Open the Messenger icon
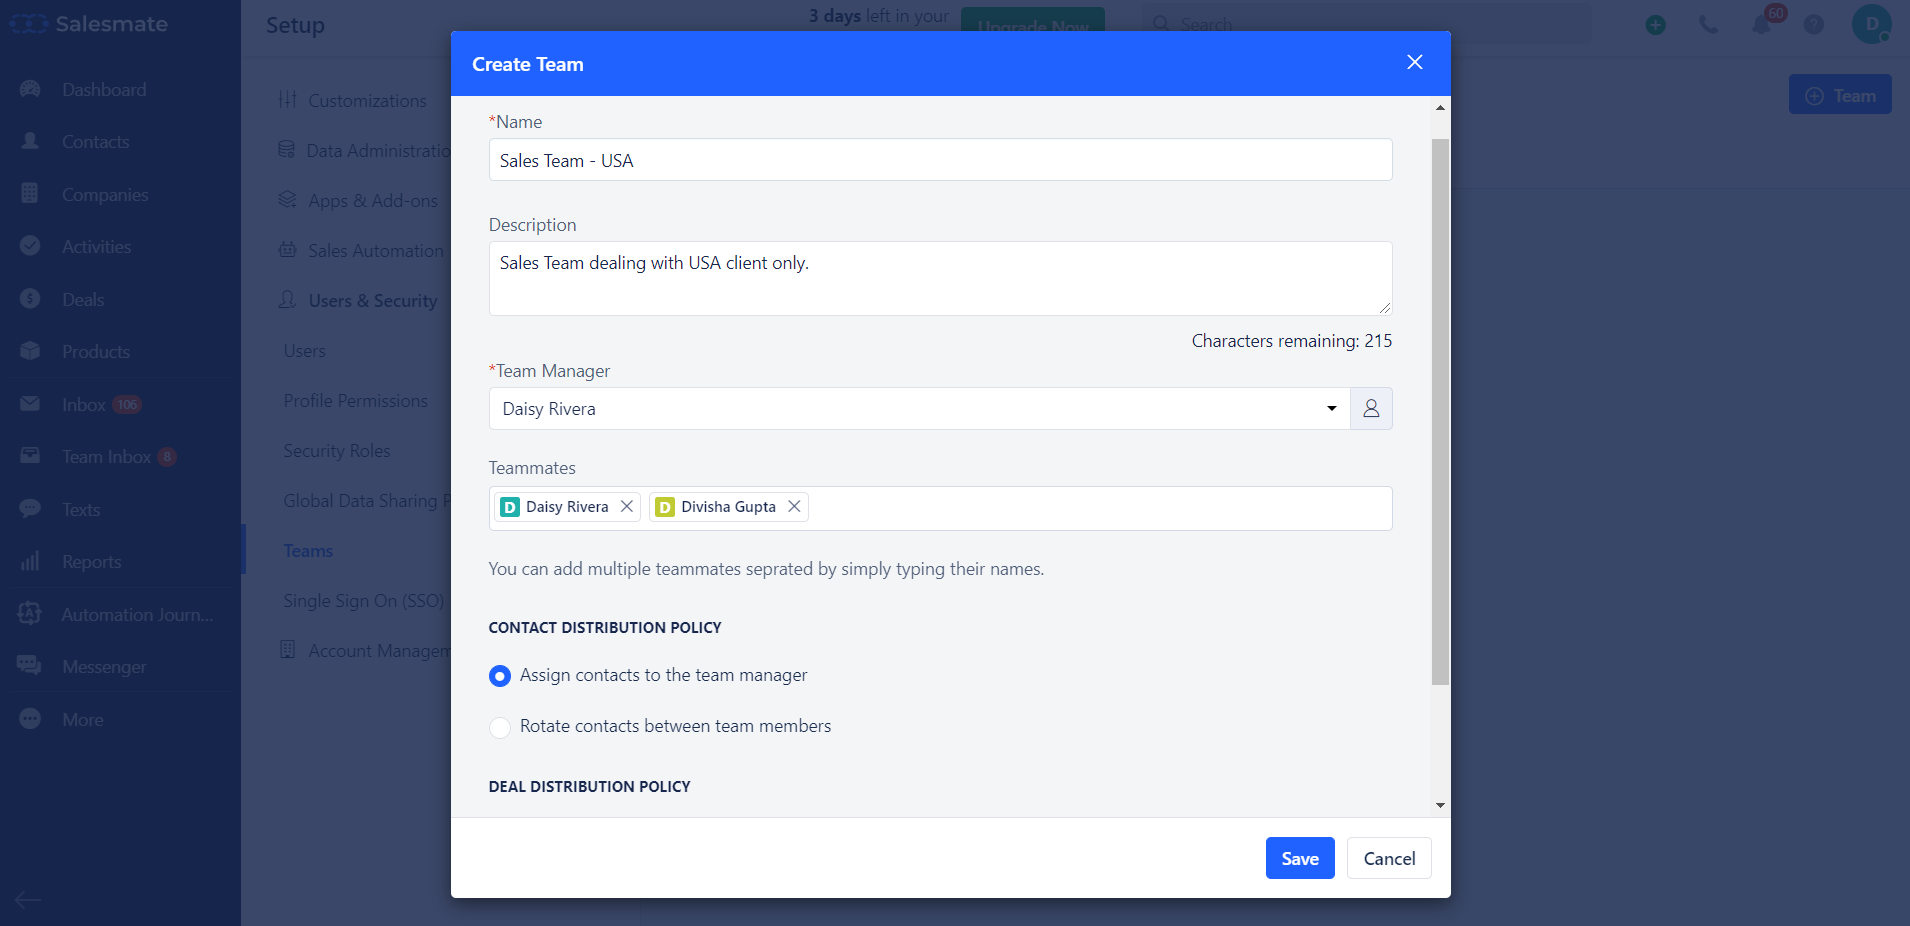 click(x=30, y=666)
